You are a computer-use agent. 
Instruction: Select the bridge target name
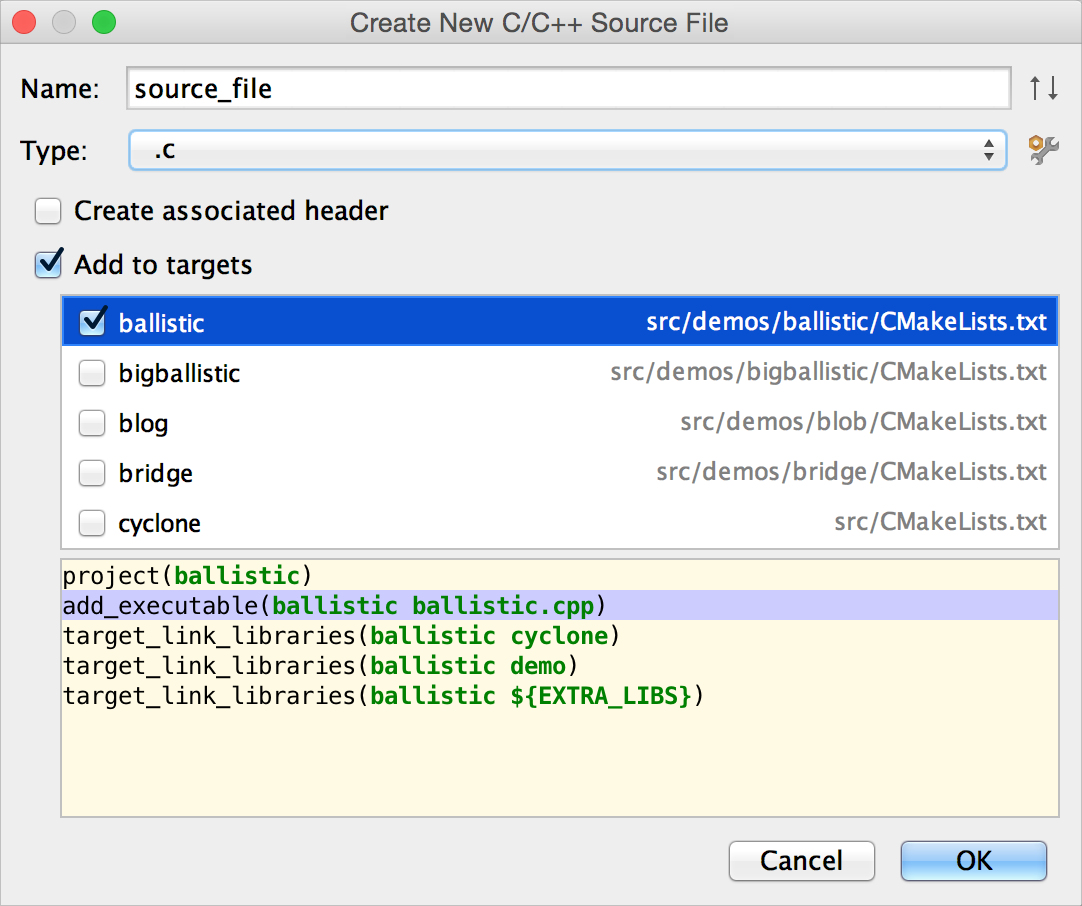tap(156, 473)
